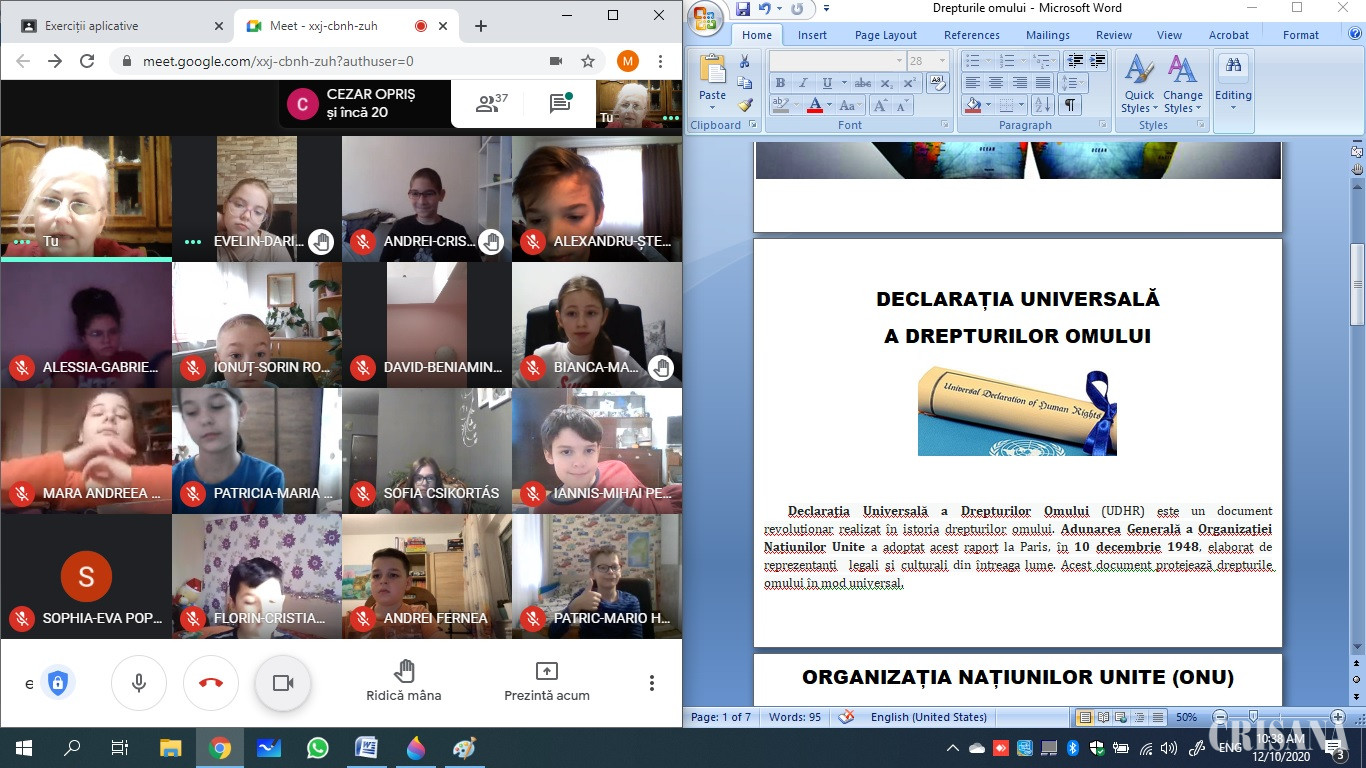Viewport: 1366px width, 768px height.
Task: Open the Paste options dropdown arrow
Action: [712, 109]
